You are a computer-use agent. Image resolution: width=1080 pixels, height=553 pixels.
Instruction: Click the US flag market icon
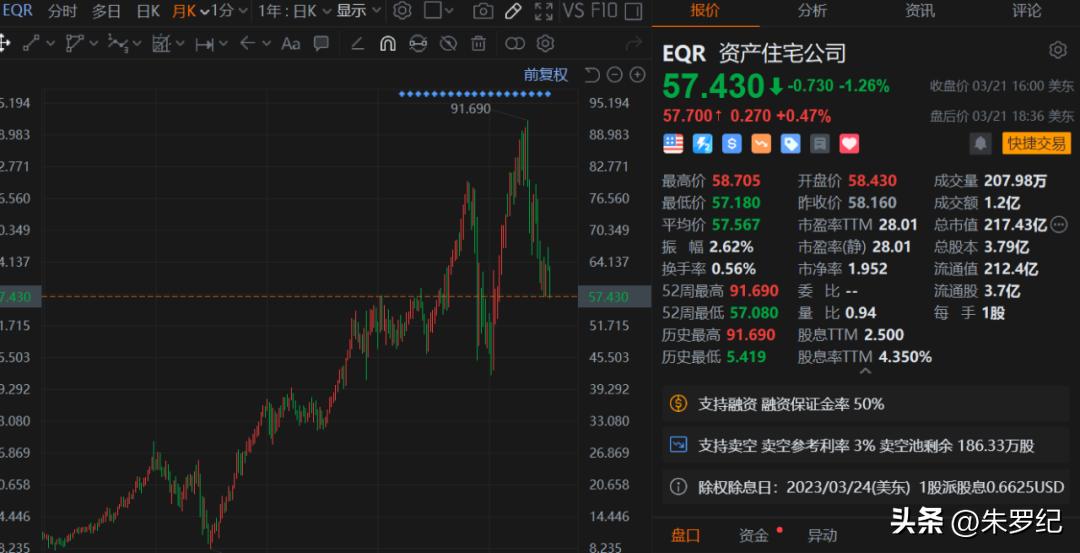pyautogui.click(x=673, y=143)
